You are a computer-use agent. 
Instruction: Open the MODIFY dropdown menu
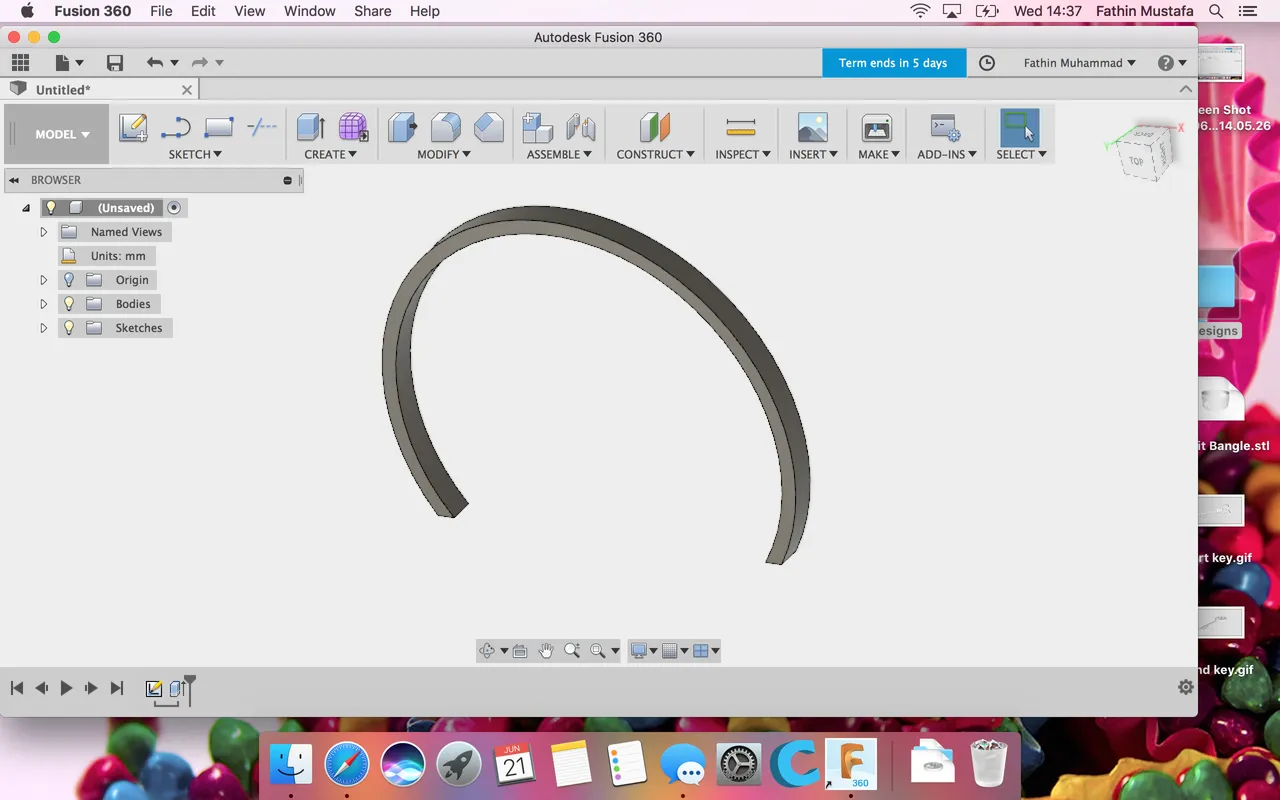point(445,154)
